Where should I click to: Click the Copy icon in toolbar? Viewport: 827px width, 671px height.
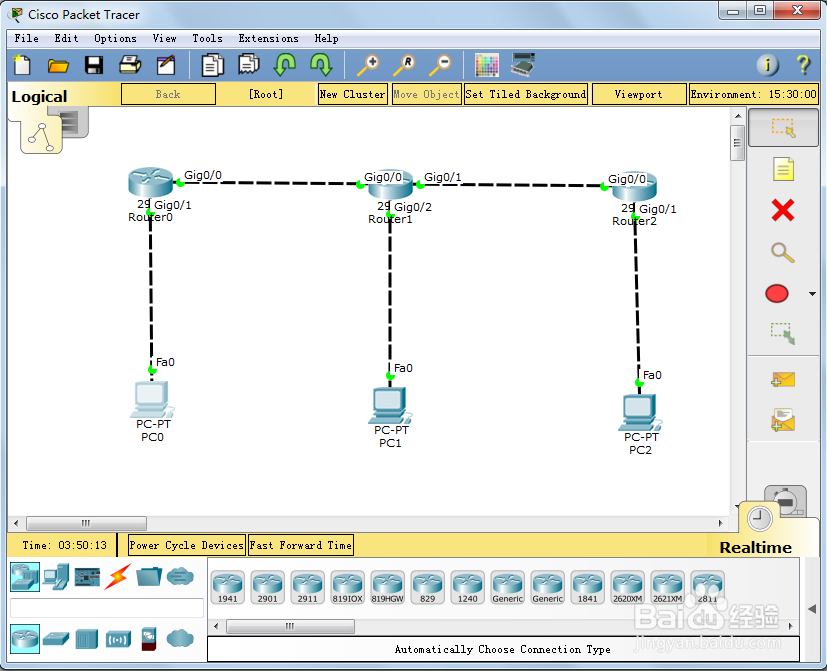pos(213,65)
